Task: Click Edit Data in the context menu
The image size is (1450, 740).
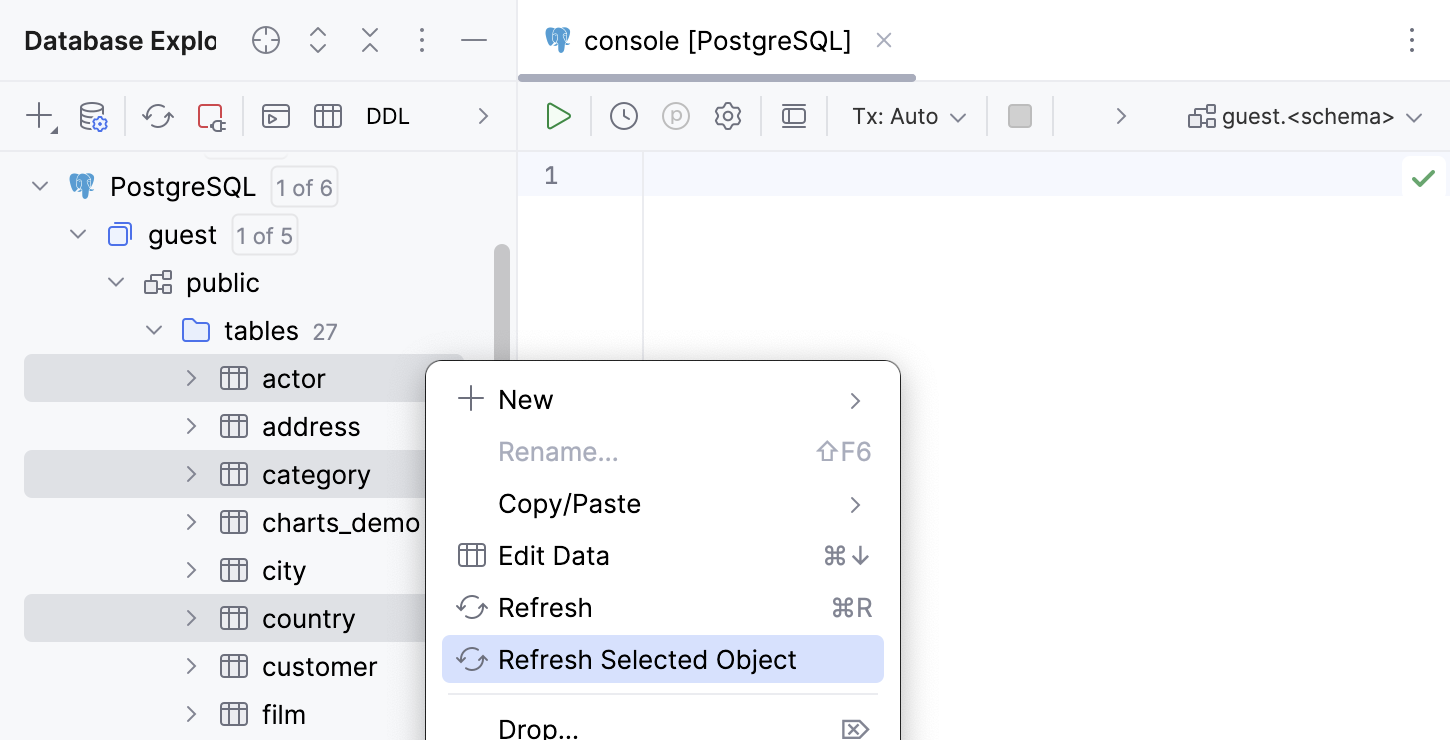Action: coord(553,555)
